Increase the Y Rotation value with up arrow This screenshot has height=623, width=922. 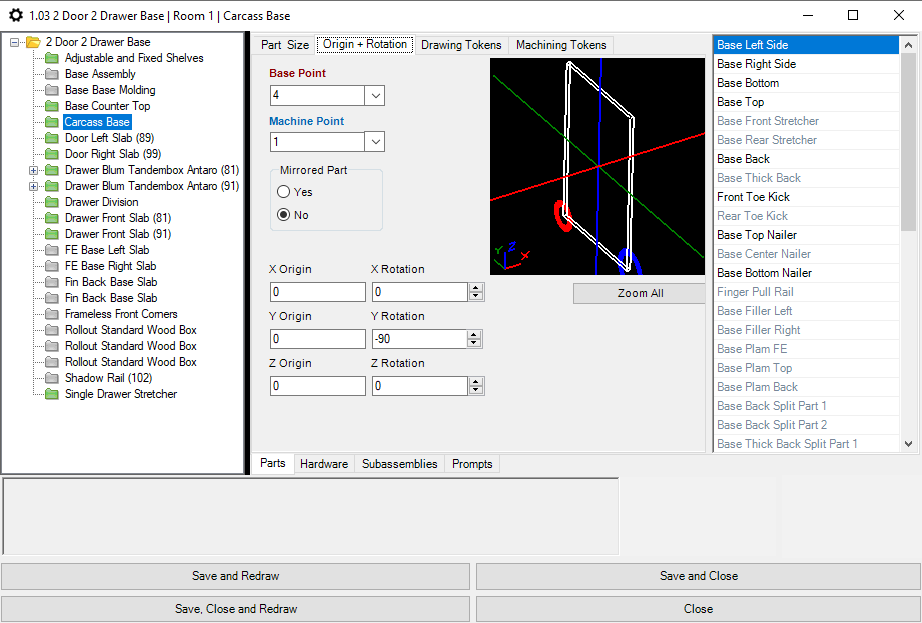[x=476, y=335]
